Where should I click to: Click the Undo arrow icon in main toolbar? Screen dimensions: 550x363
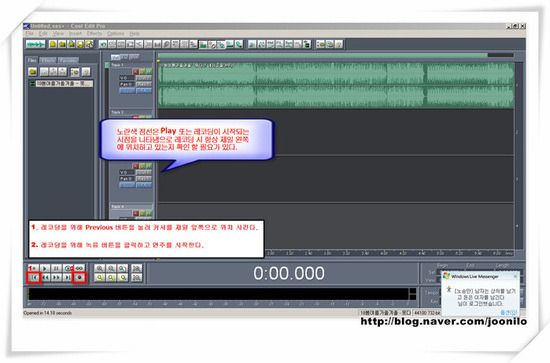tap(103, 44)
